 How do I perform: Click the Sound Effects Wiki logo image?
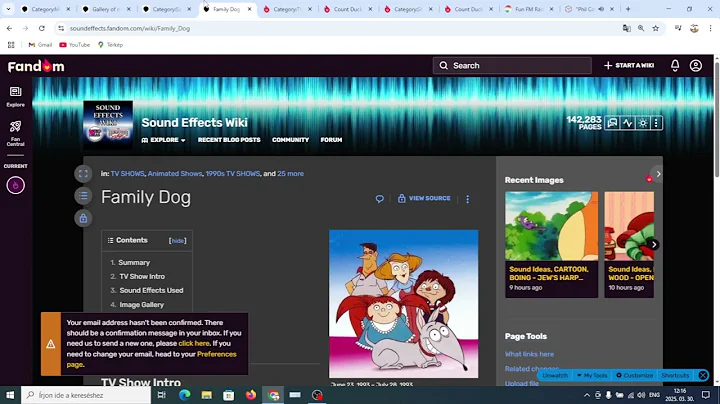108,123
